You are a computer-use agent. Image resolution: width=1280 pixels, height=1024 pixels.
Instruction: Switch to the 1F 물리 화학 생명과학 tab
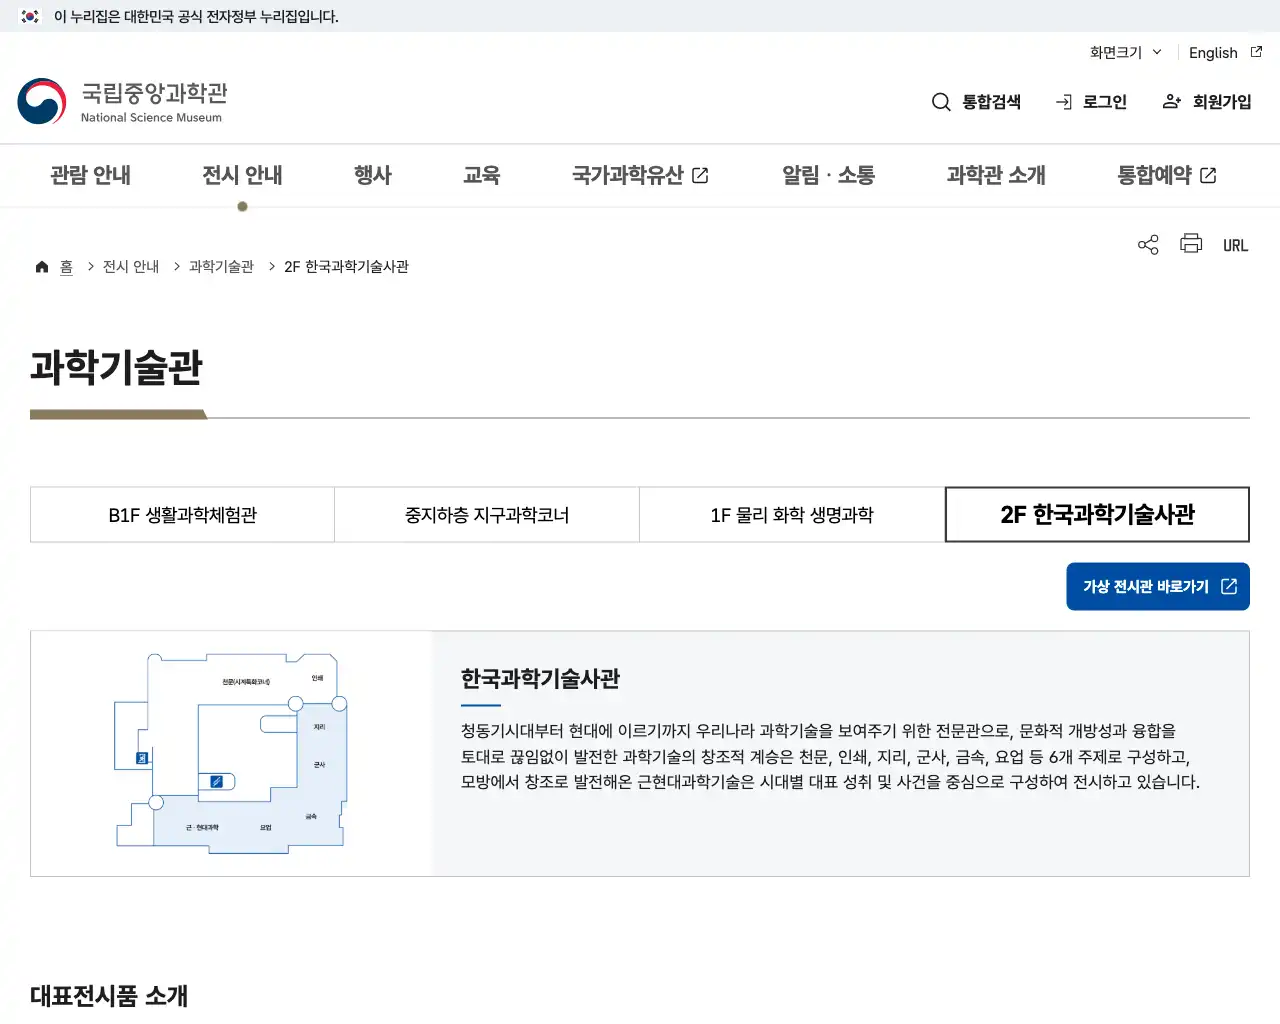point(790,514)
